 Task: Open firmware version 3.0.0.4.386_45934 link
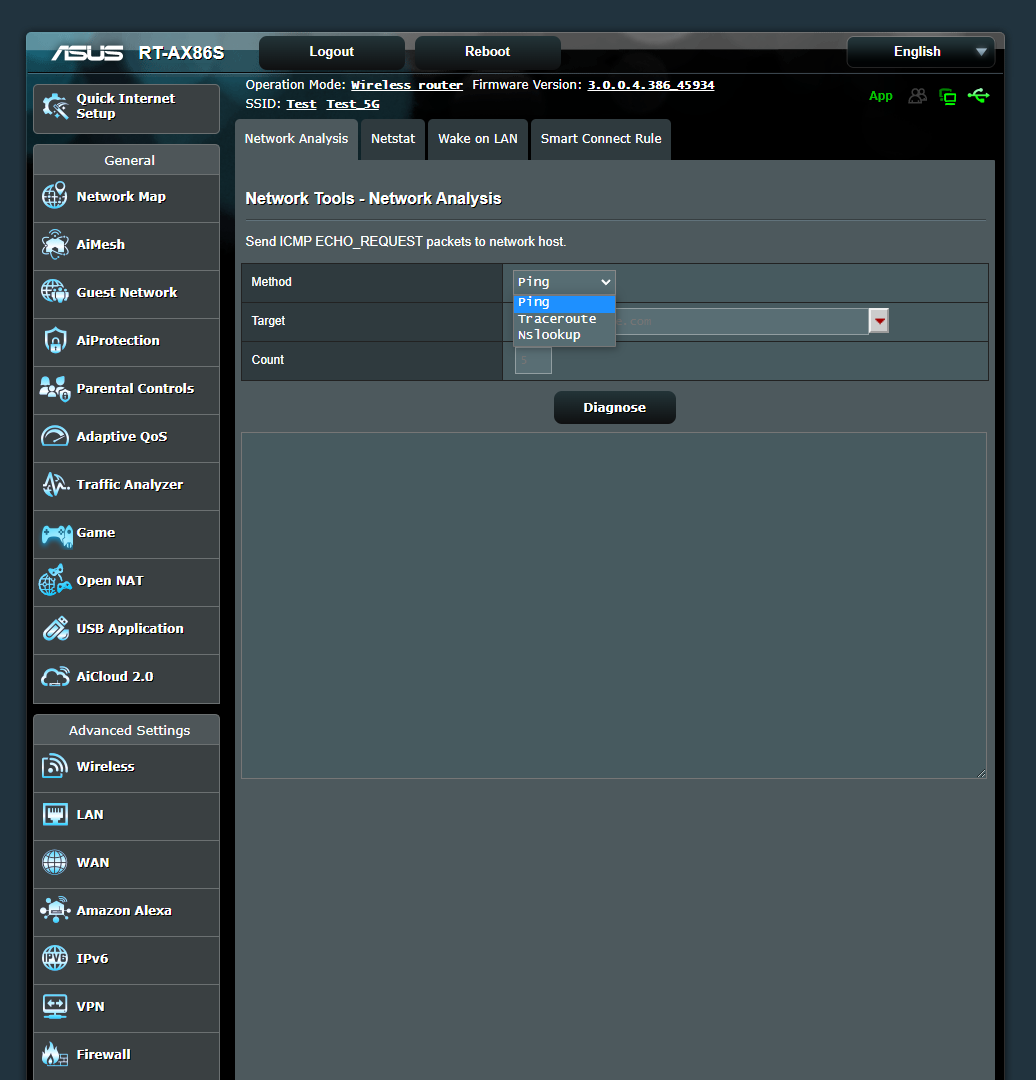(x=651, y=84)
